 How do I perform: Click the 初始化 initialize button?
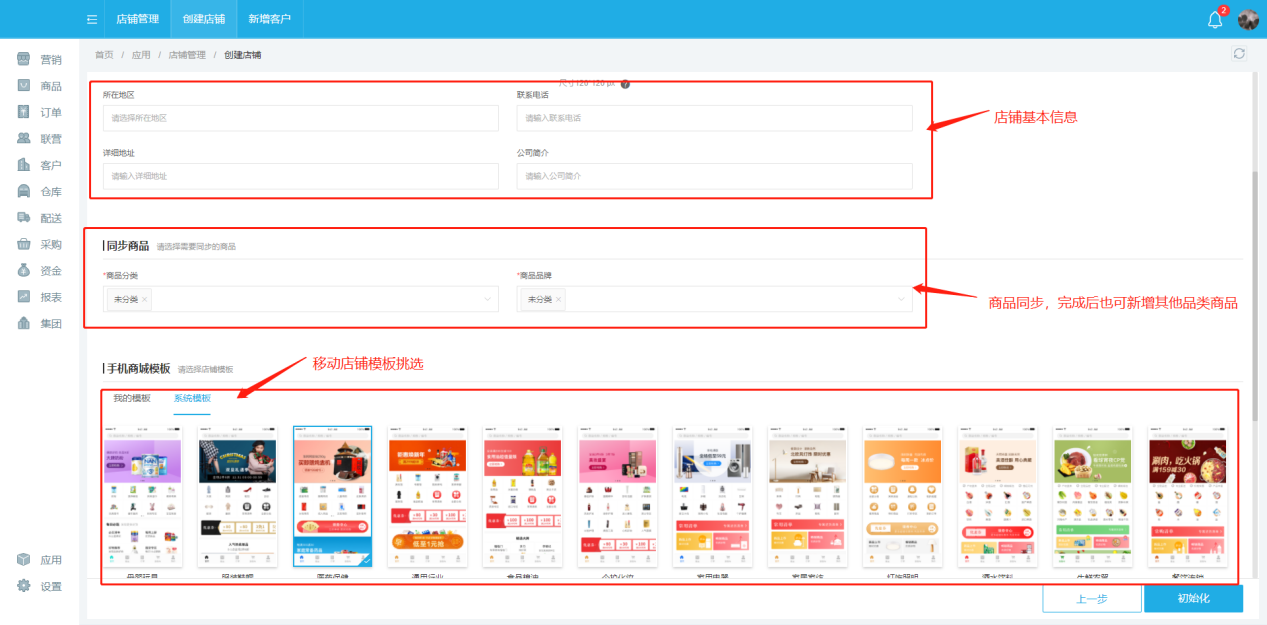point(1193,598)
